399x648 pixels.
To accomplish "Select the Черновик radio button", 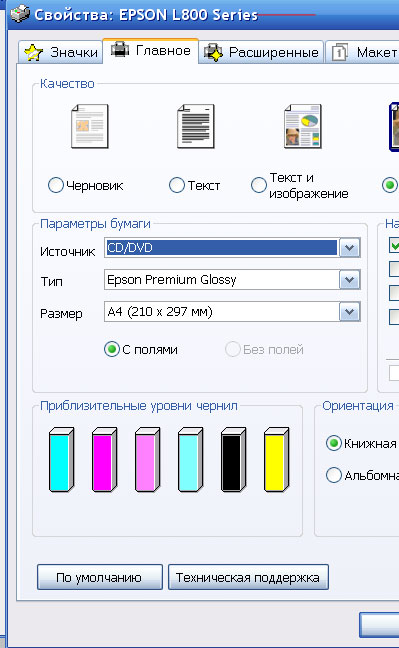I will coord(55,185).
